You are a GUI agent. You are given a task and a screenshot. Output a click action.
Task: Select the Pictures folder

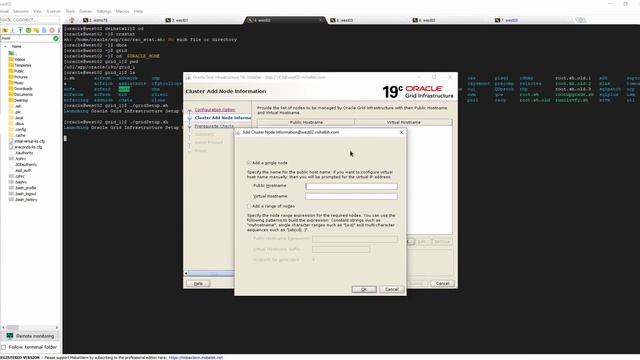pyautogui.click(x=18, y=77)
